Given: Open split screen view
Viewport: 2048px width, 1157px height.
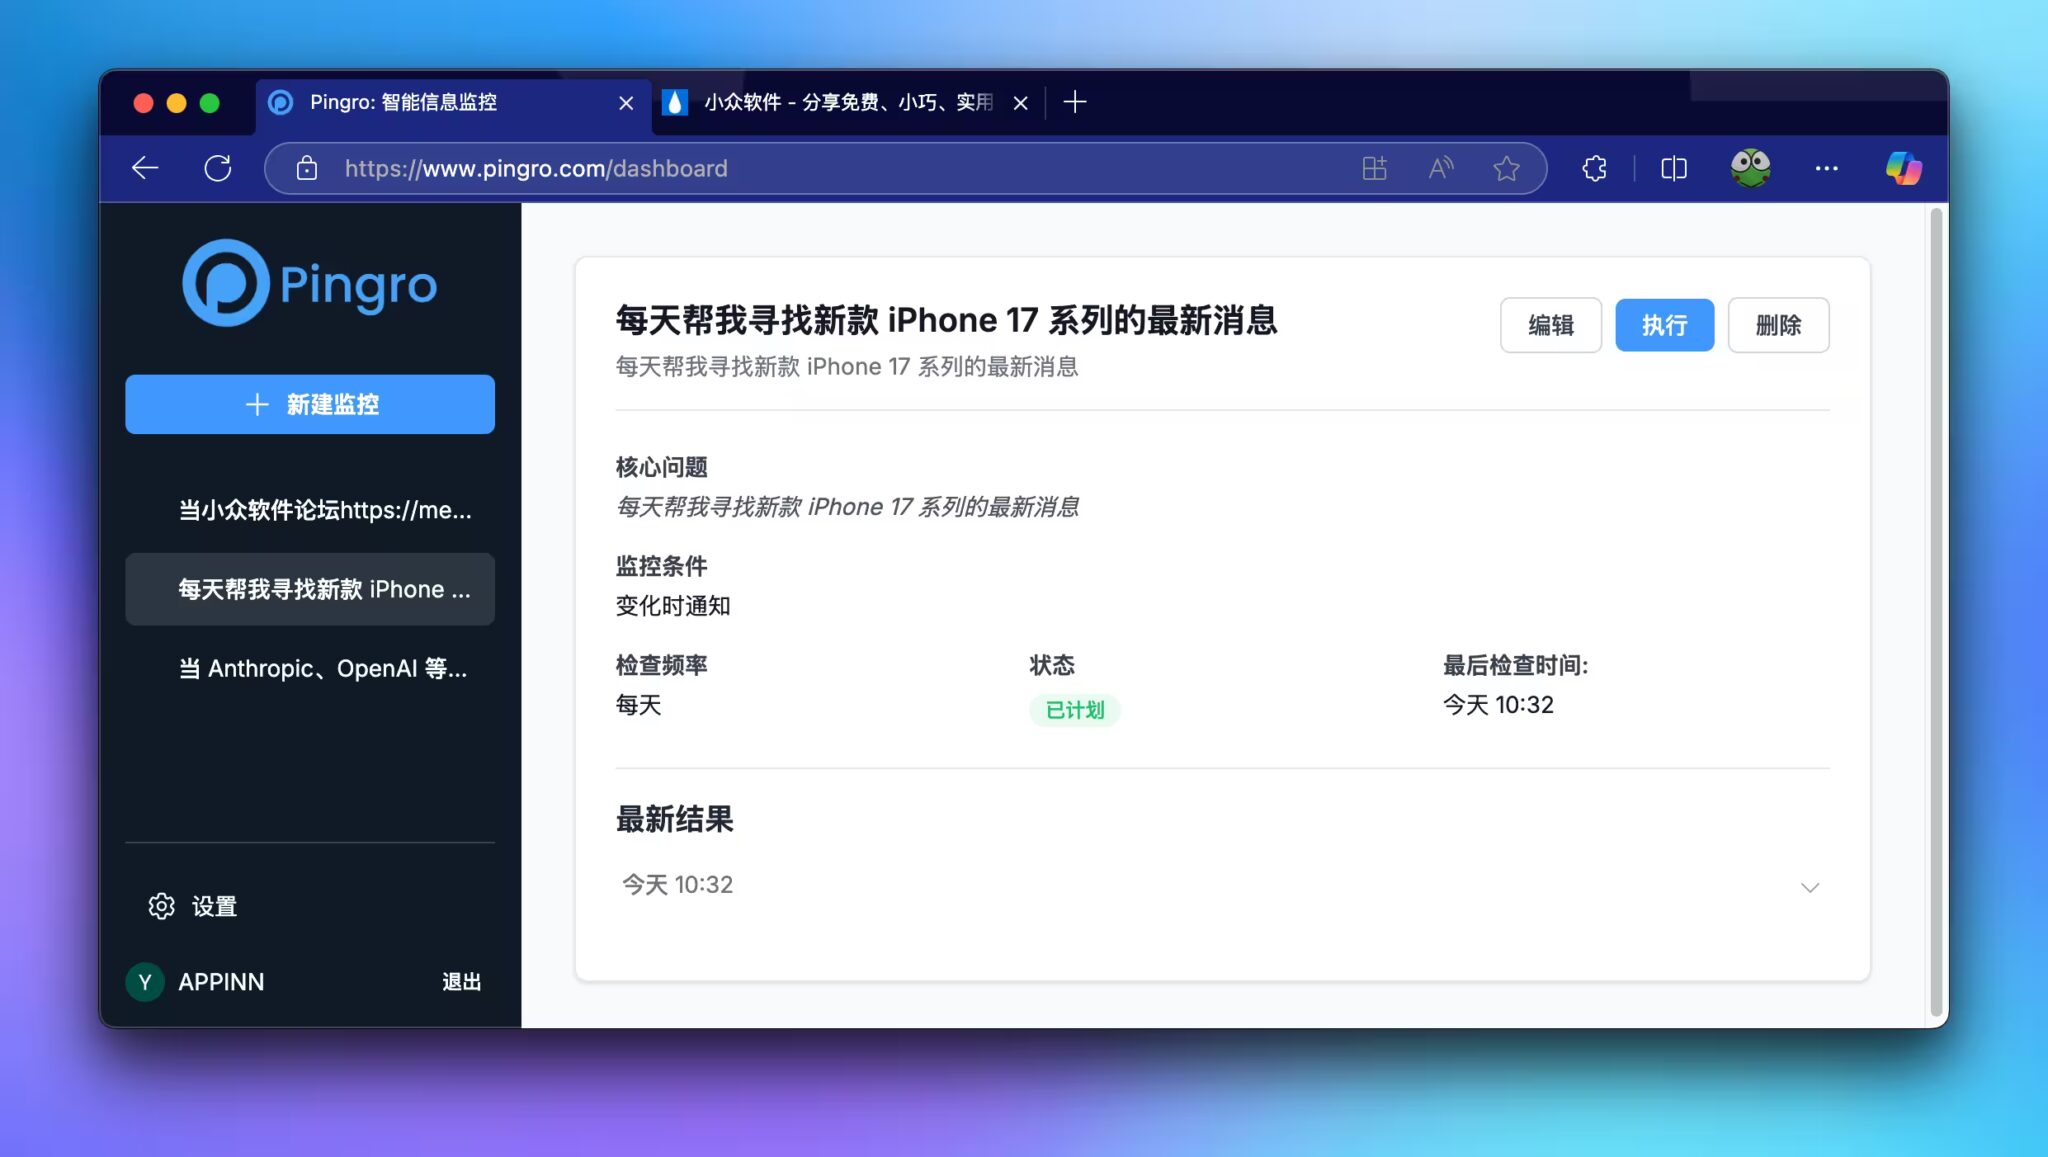Looking at the screenshot, I should (1673, 167).
